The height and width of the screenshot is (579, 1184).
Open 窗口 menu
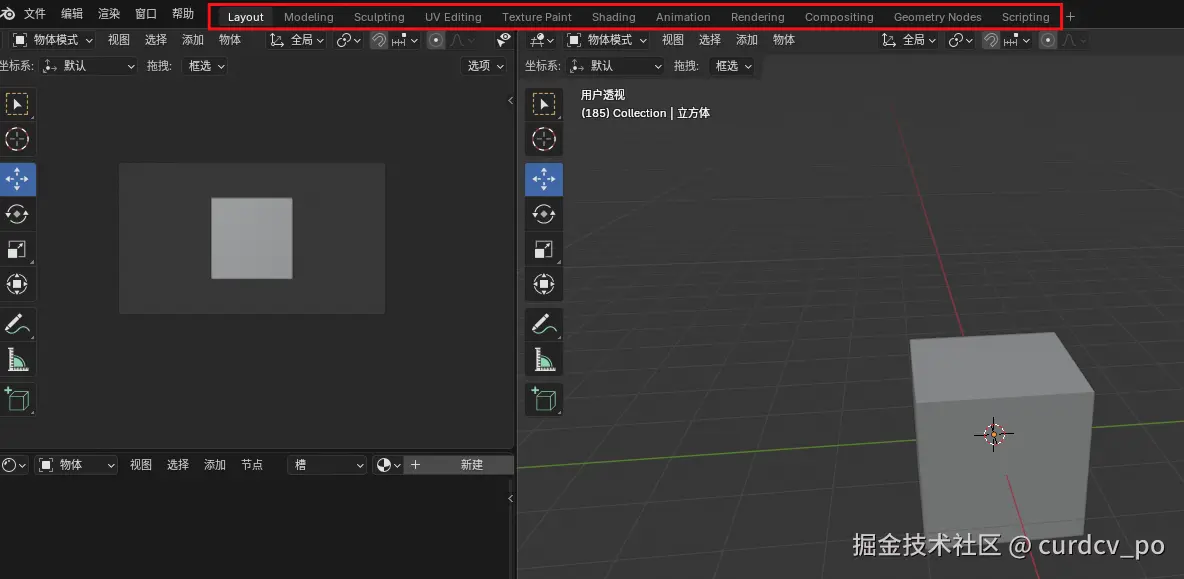click(146, 14)
